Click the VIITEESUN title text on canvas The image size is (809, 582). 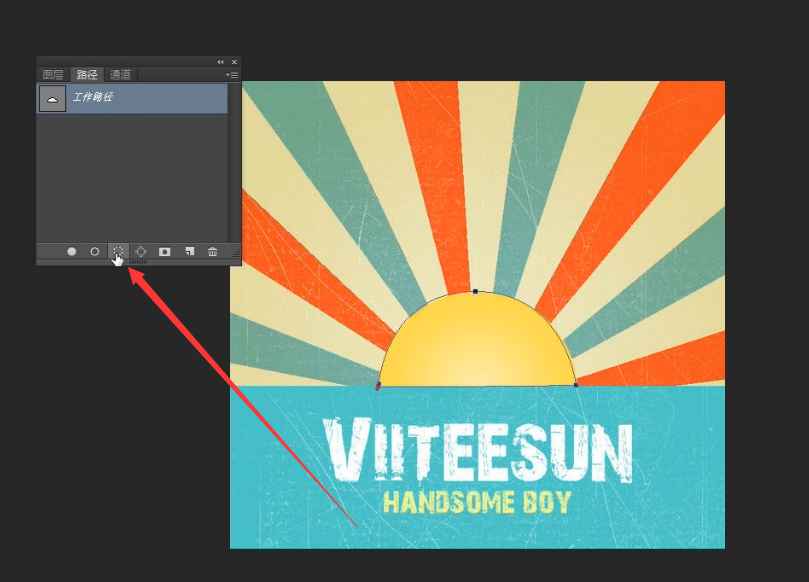pos(478,450)
